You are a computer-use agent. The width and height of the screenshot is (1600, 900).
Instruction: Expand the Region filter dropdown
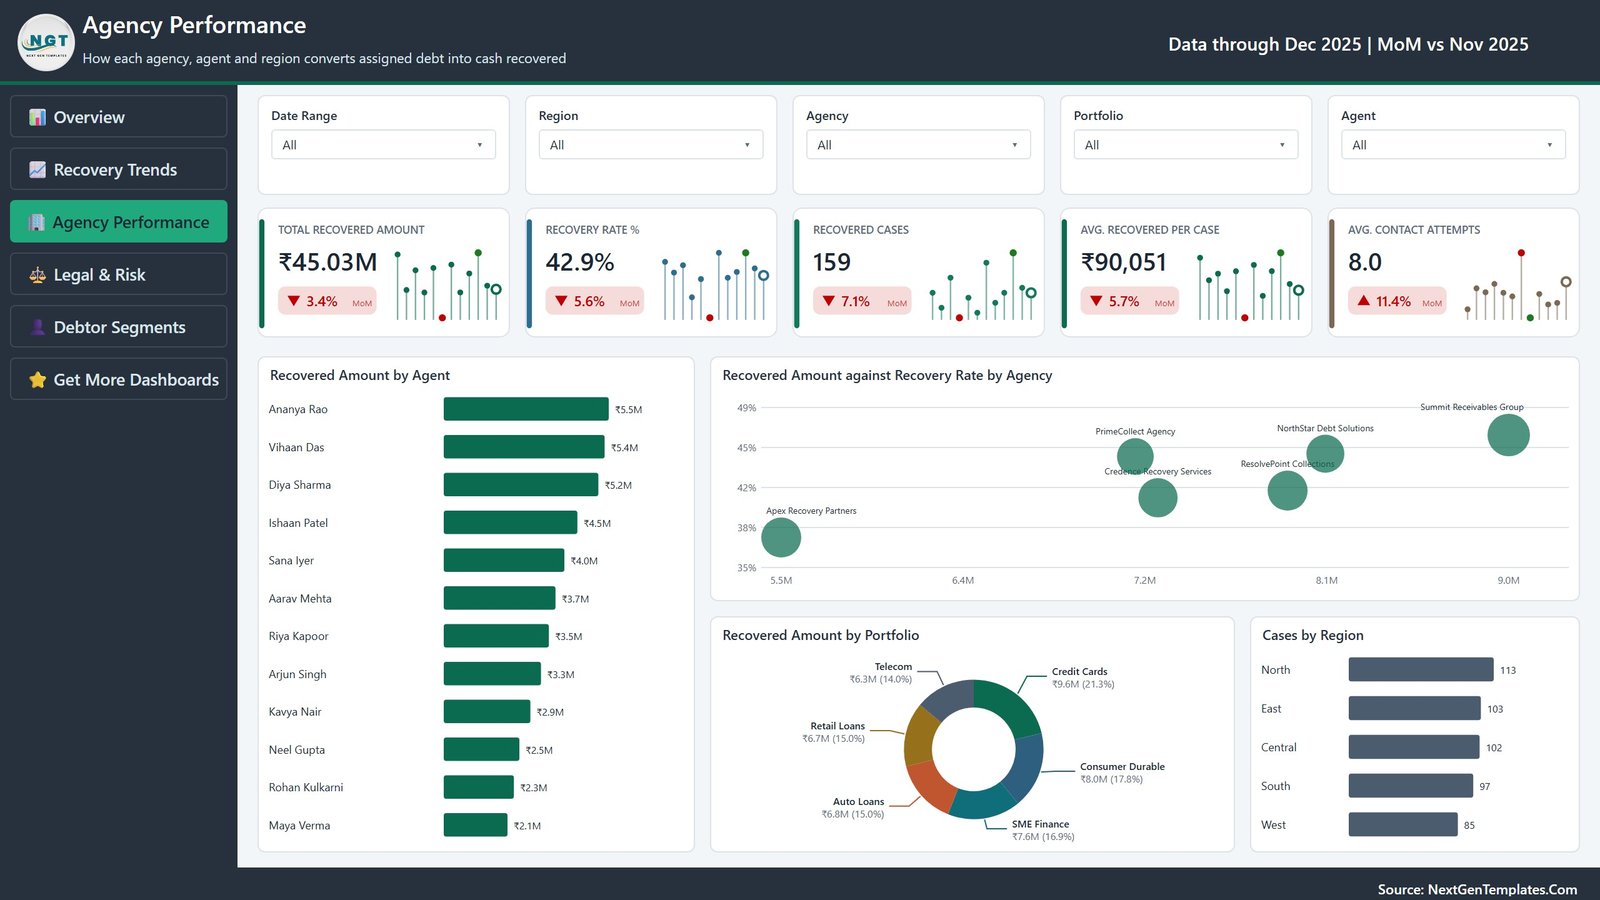[651, 145]
